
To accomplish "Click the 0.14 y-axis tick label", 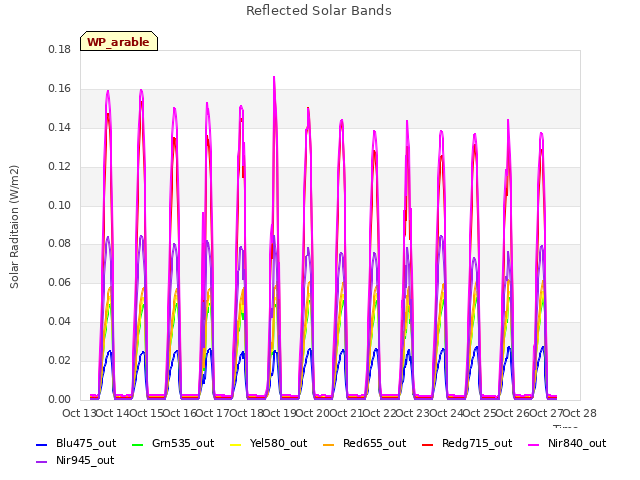I will (60, 128).
